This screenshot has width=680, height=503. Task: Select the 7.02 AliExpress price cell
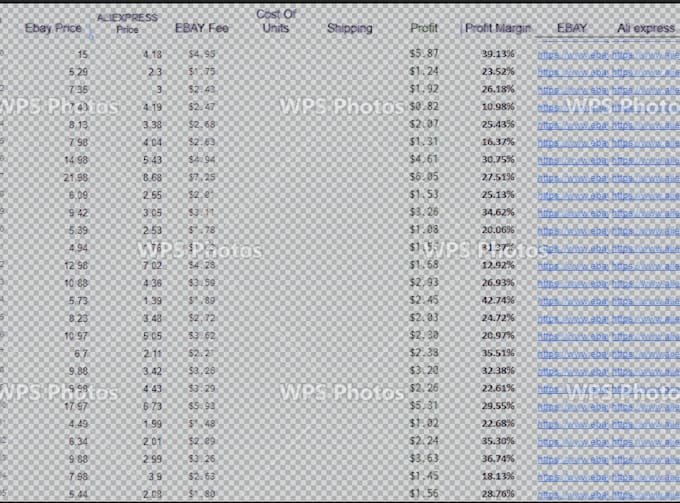(x=152, y=265)
